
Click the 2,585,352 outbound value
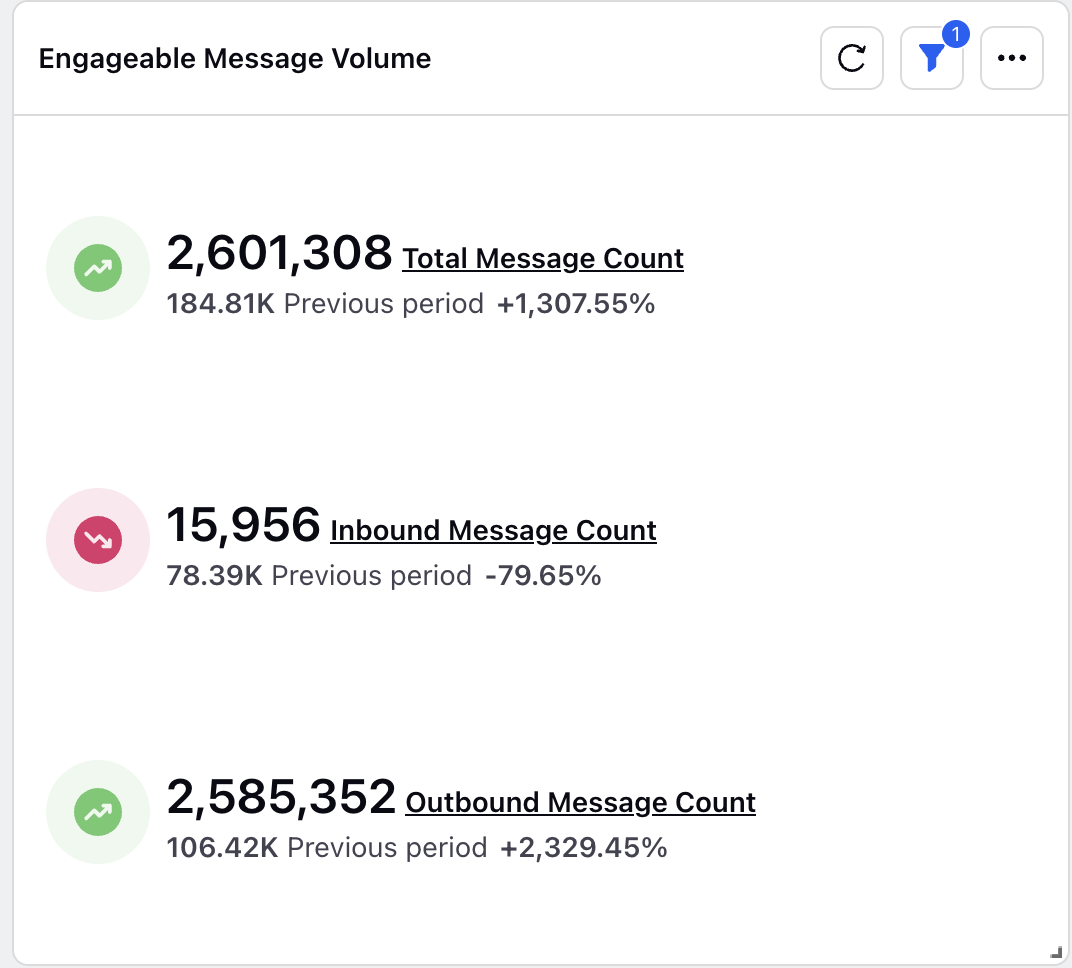(x=281, y=797)
